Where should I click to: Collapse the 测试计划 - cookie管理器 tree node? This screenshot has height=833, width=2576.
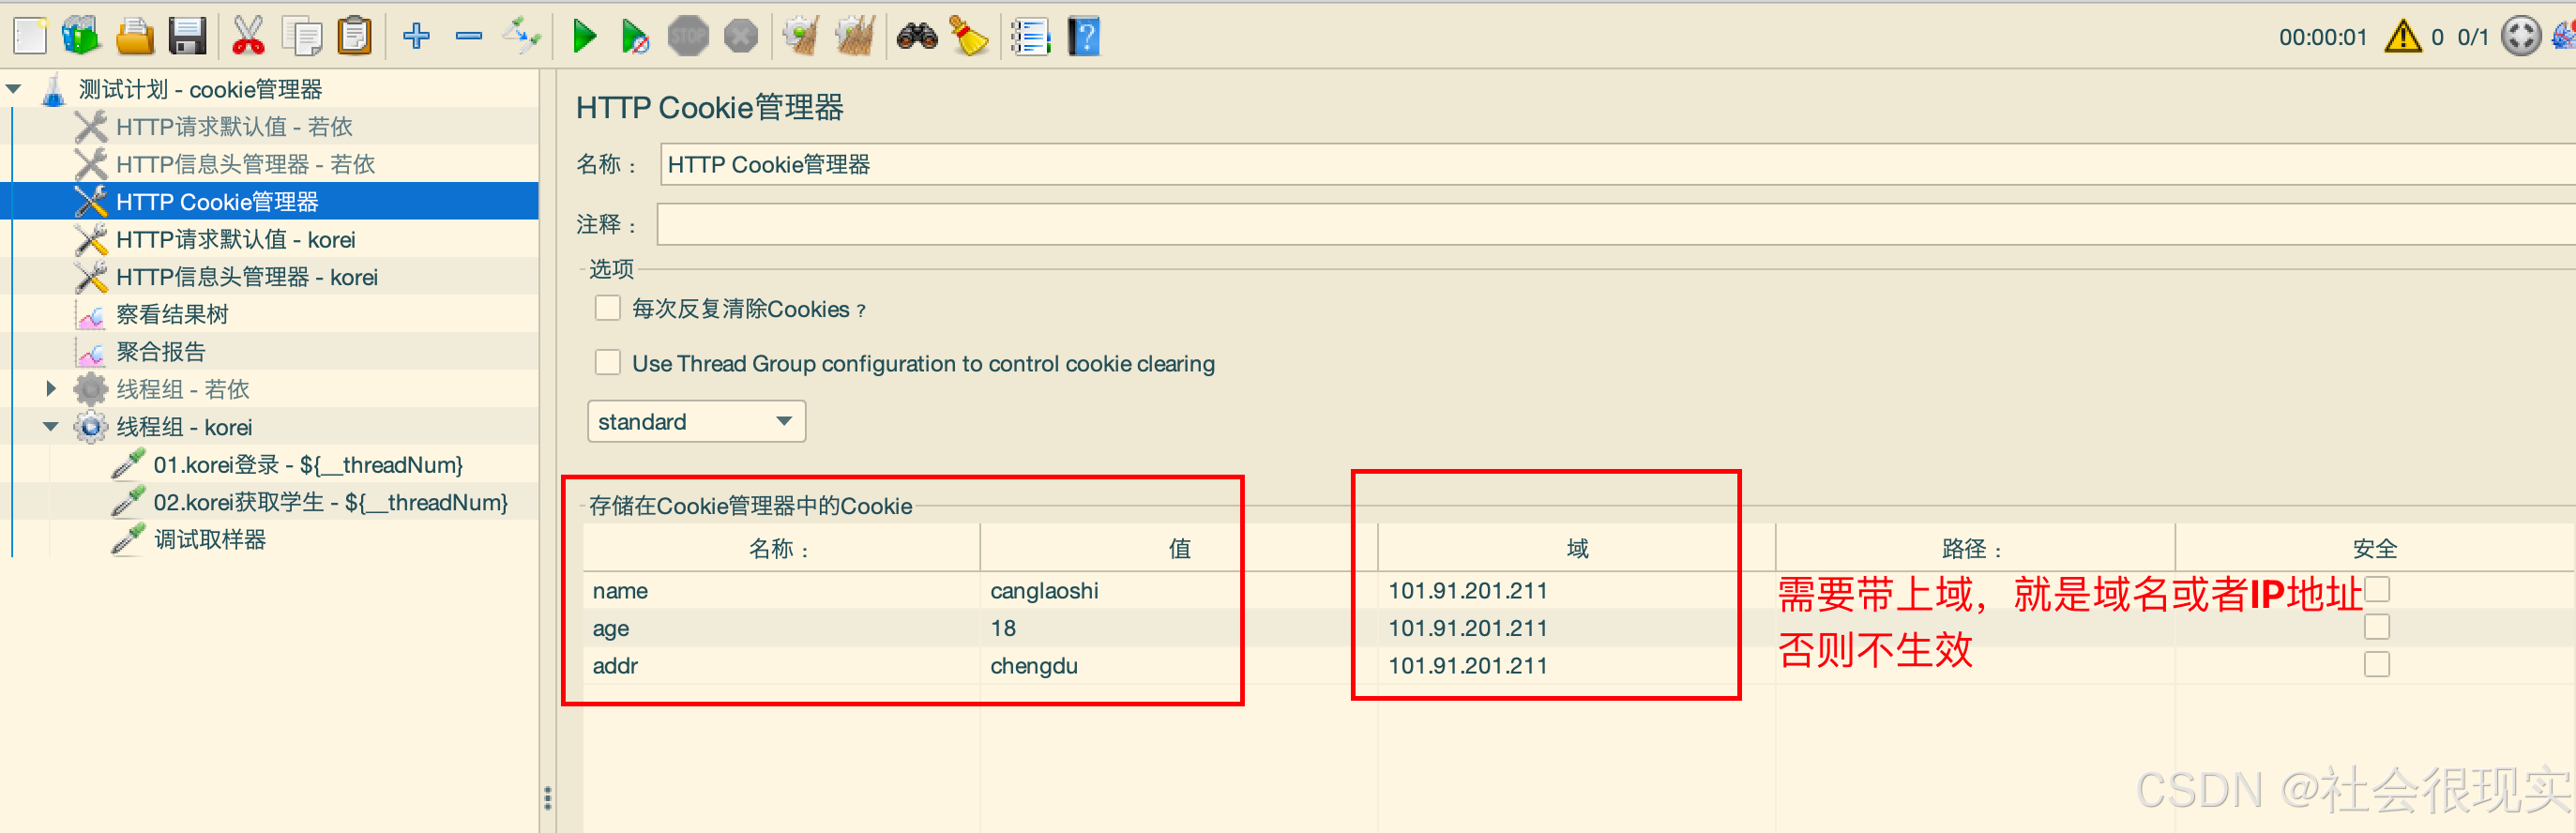(14, 89)
